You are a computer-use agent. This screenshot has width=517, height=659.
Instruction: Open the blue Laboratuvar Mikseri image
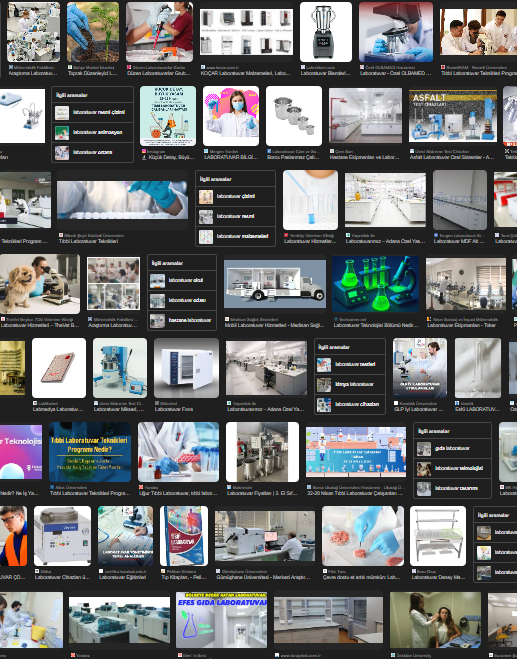120,368
